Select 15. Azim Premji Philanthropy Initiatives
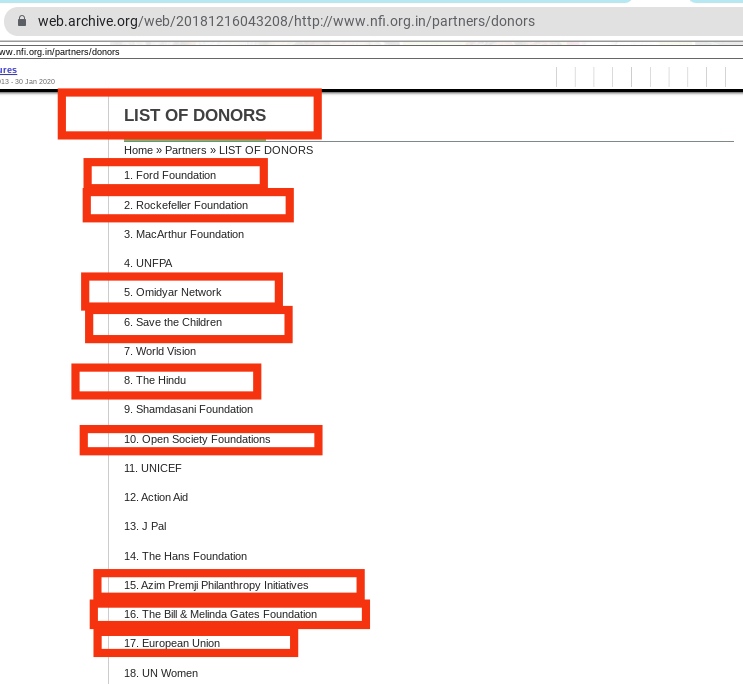The width and height of the screenshot is (743, 684). [x=216, y=585]
